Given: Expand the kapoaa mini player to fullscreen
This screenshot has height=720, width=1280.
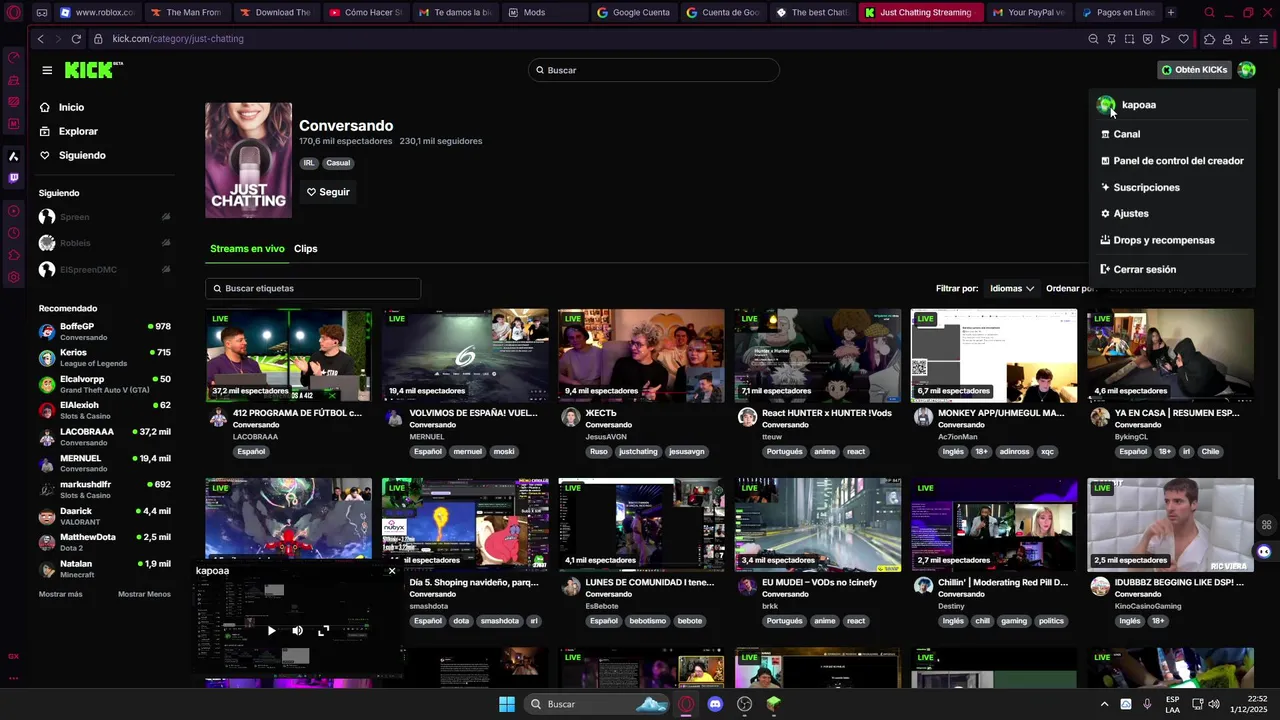Looking at the screenshot, I should coord(323,631).
